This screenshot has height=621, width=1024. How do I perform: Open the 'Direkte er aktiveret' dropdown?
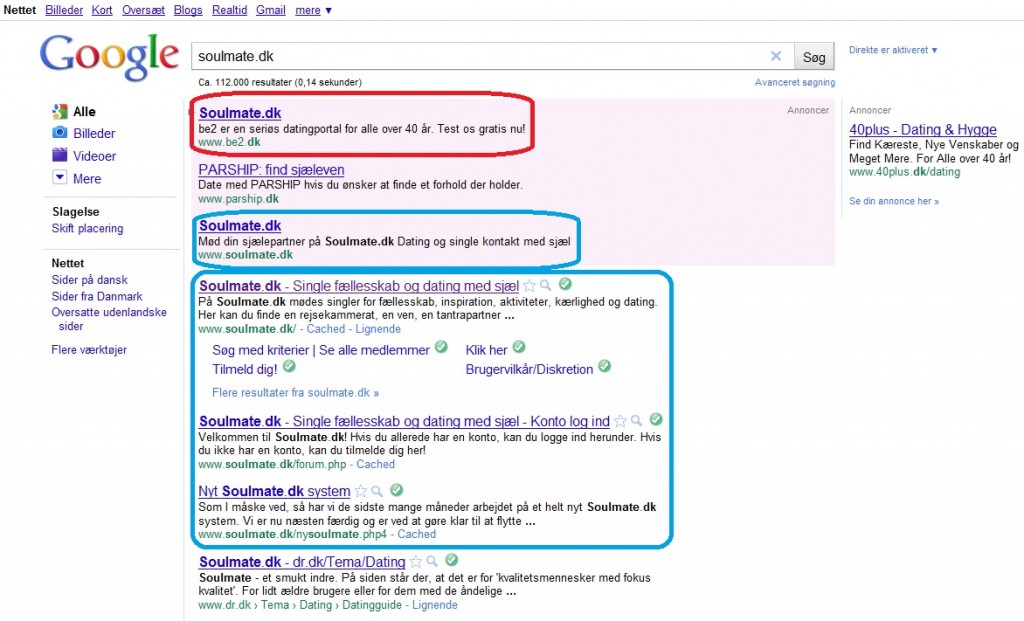(893, 50)
